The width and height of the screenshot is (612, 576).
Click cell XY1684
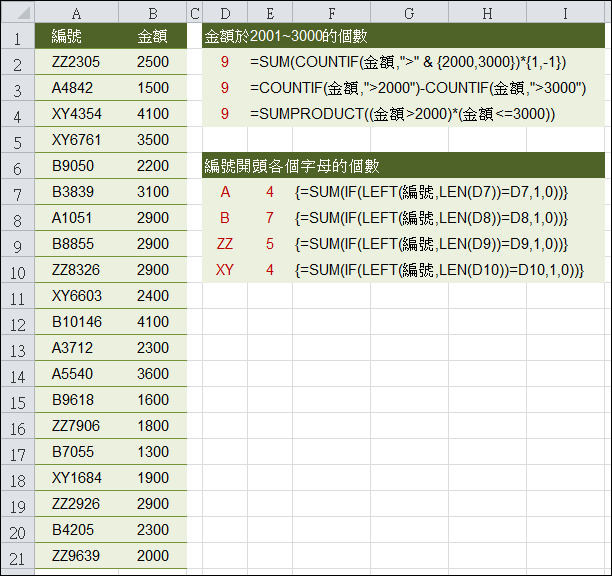(76, 478)
